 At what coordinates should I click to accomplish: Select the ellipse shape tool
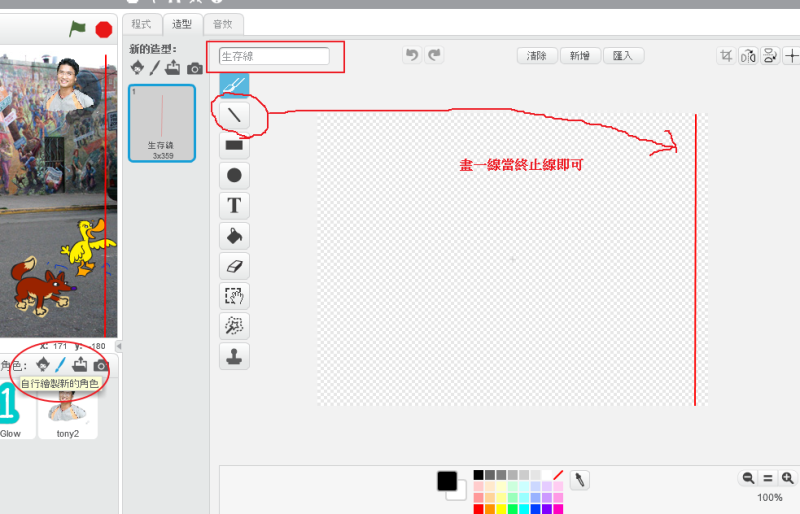click(x=234, y=175)
